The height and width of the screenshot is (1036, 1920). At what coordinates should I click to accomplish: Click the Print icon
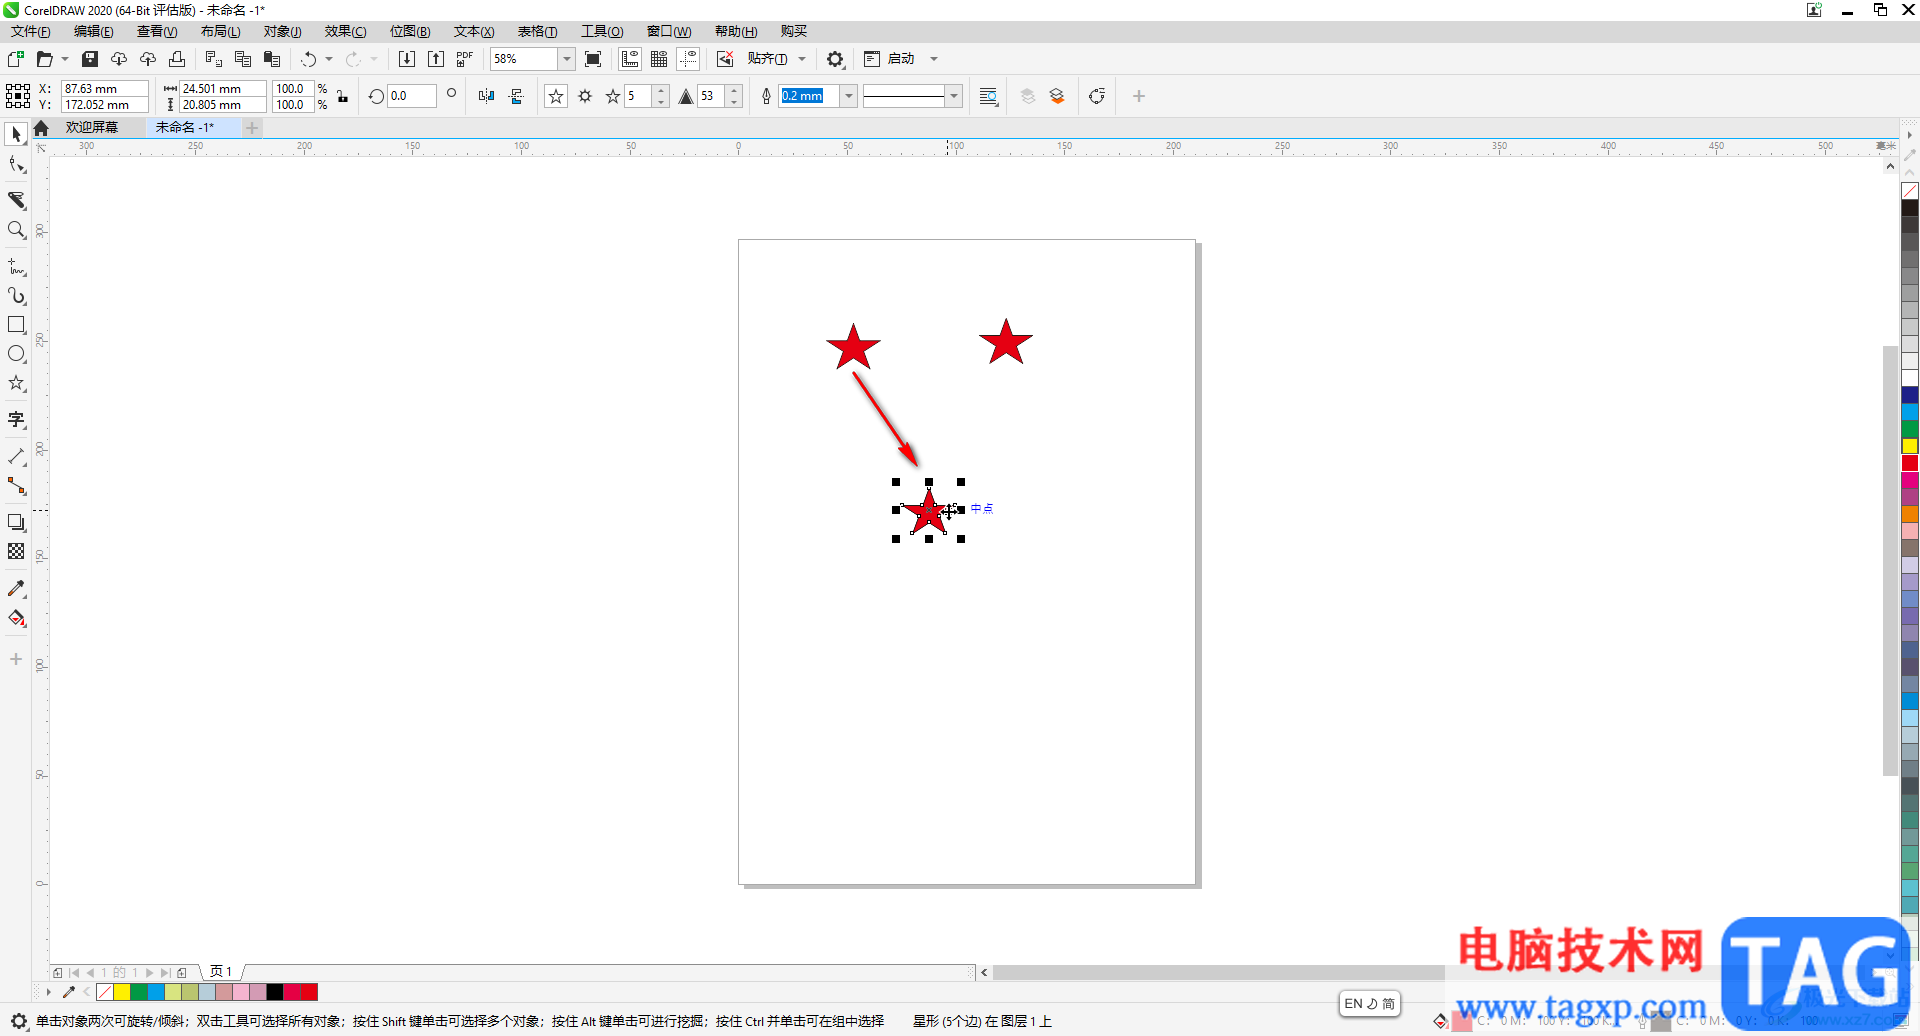[x=177, y=59]
